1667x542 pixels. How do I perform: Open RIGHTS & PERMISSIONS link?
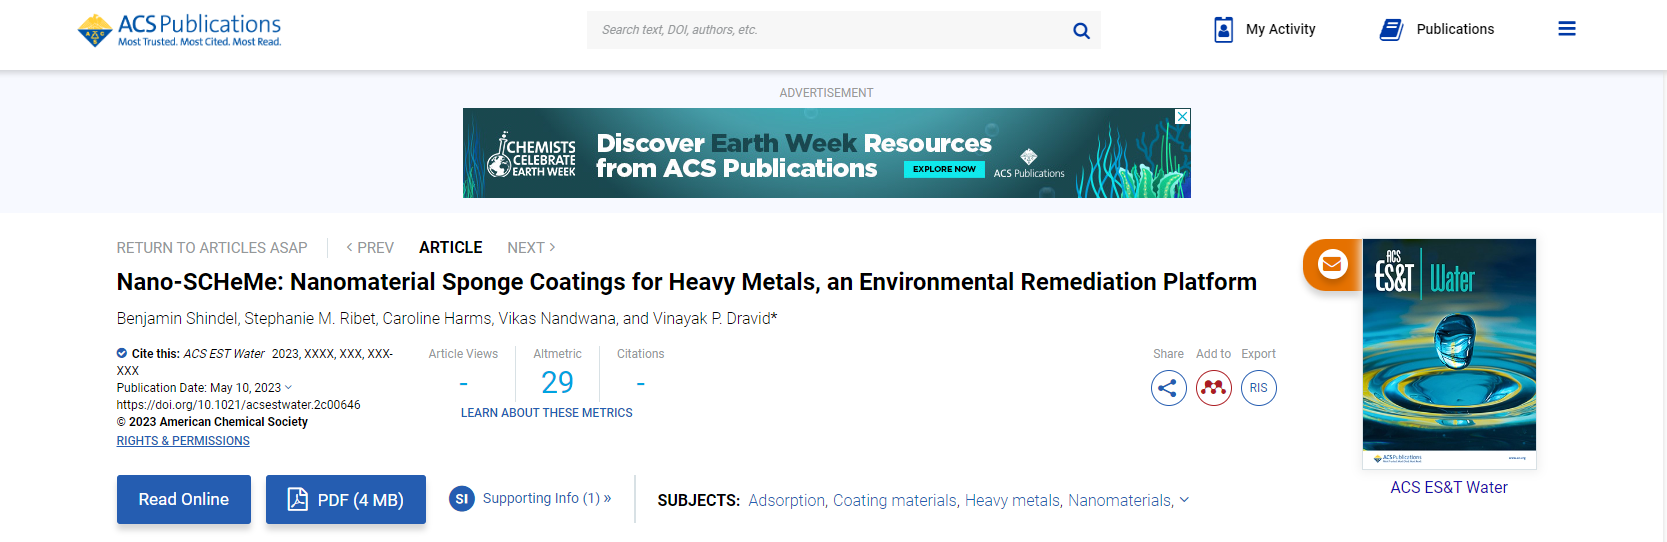pyautogui.click(x=183, y=441)
